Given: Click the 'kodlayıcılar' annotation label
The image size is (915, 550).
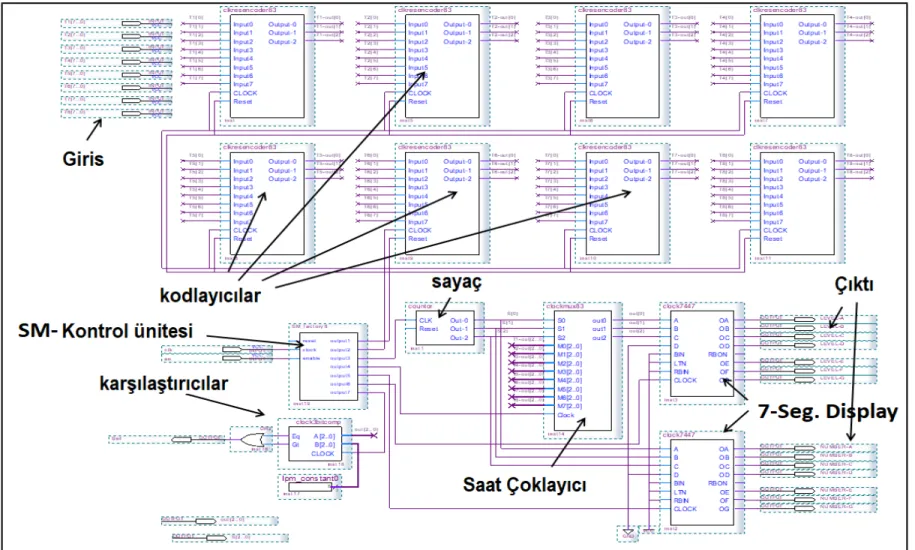Looking at the screenshot, I should pos(210,295).
